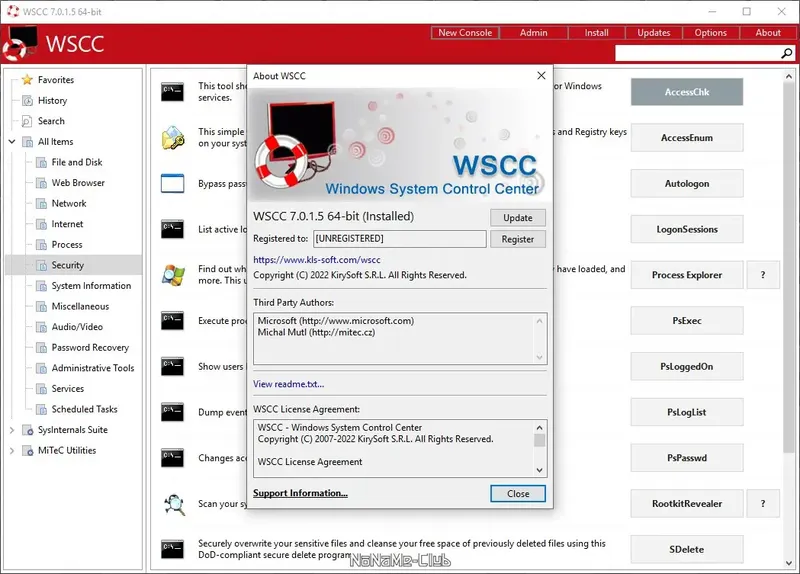Click the SysInternals Suite folder icon
Image resolution: width=800 pixels, height=574 pixels.
(28, 430)
